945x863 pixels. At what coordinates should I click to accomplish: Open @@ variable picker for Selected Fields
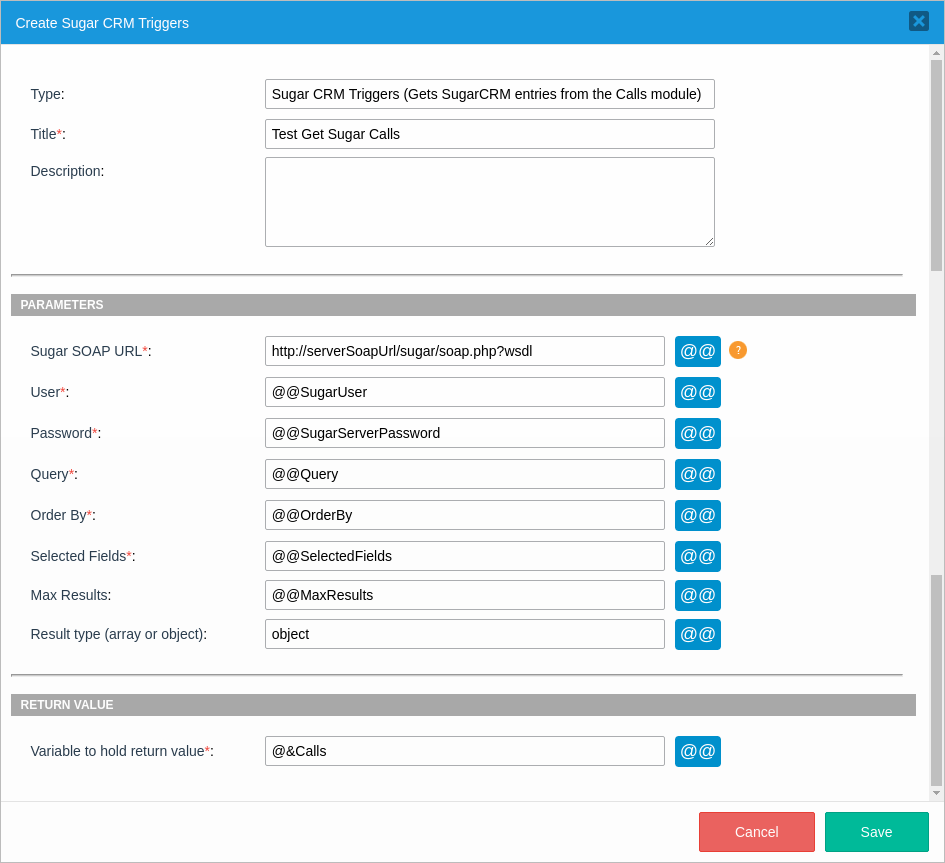point(697,556)
